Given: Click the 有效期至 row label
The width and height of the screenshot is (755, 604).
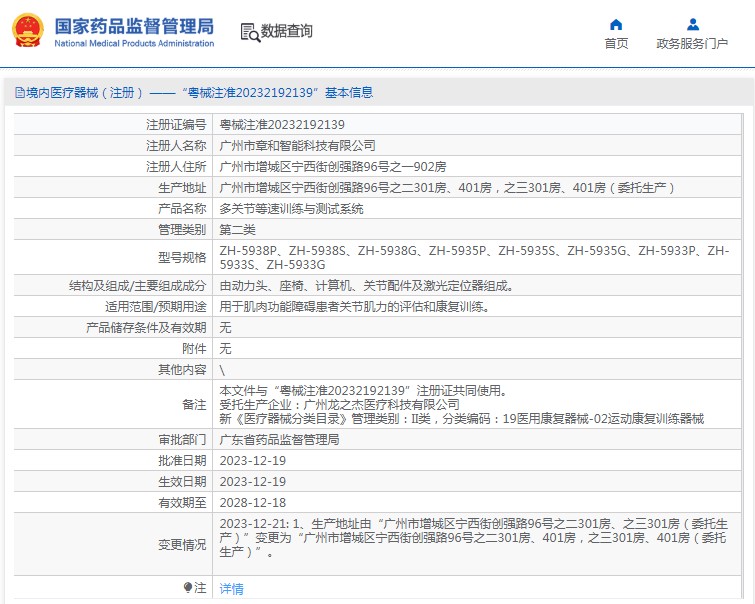Looking at the screenshot, I should [x=182, y=503].
